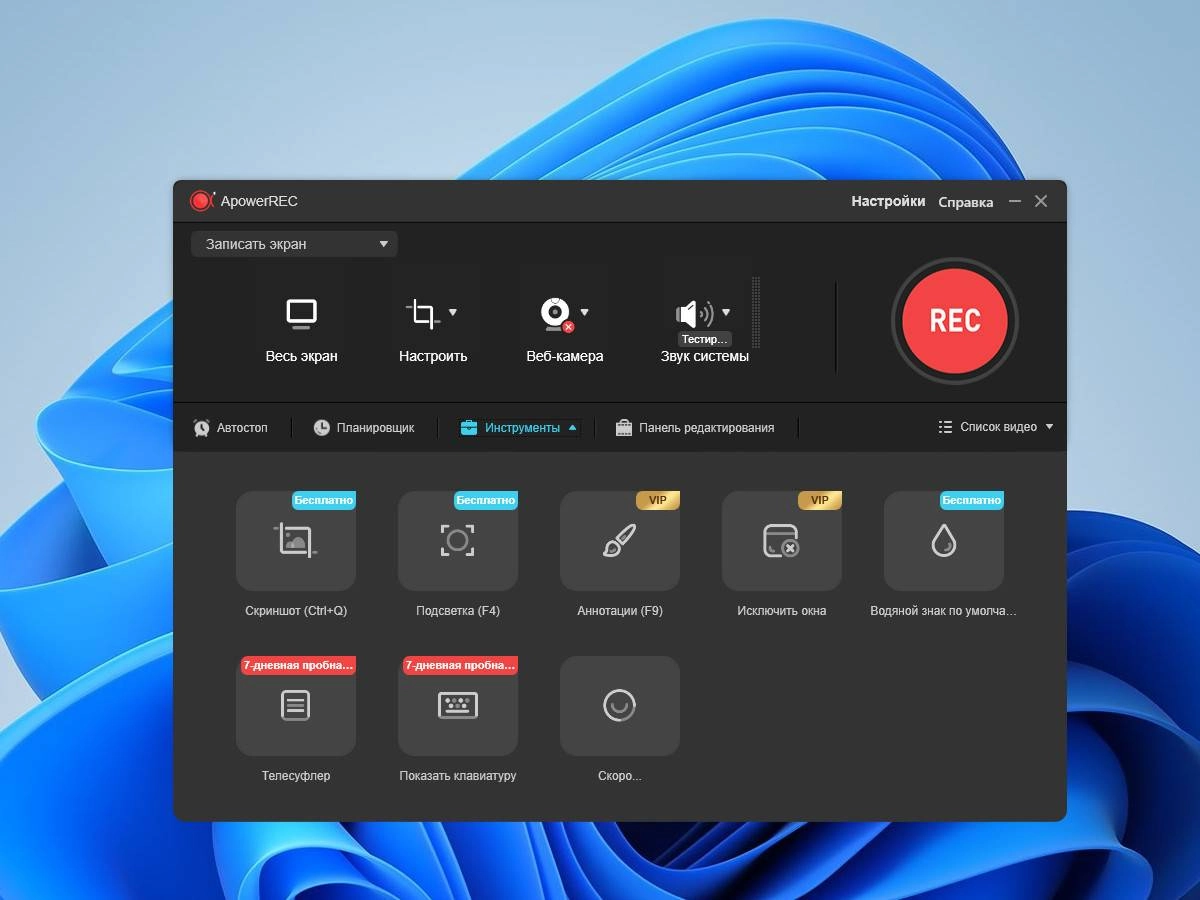Minimize the ApowerREC window
Image resolution: width=1200 pixels, height=900 pixels.
(x=1015, y=201)
